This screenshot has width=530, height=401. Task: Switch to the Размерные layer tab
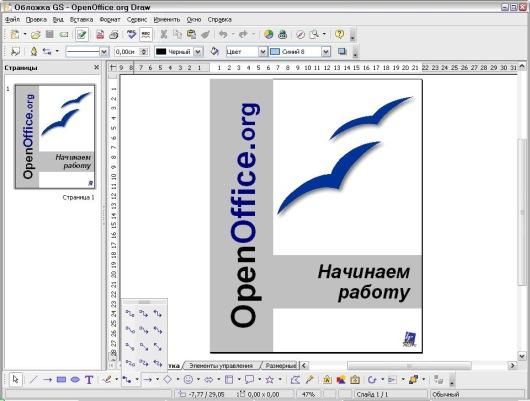pyautogui.click(x=280, y=365)
